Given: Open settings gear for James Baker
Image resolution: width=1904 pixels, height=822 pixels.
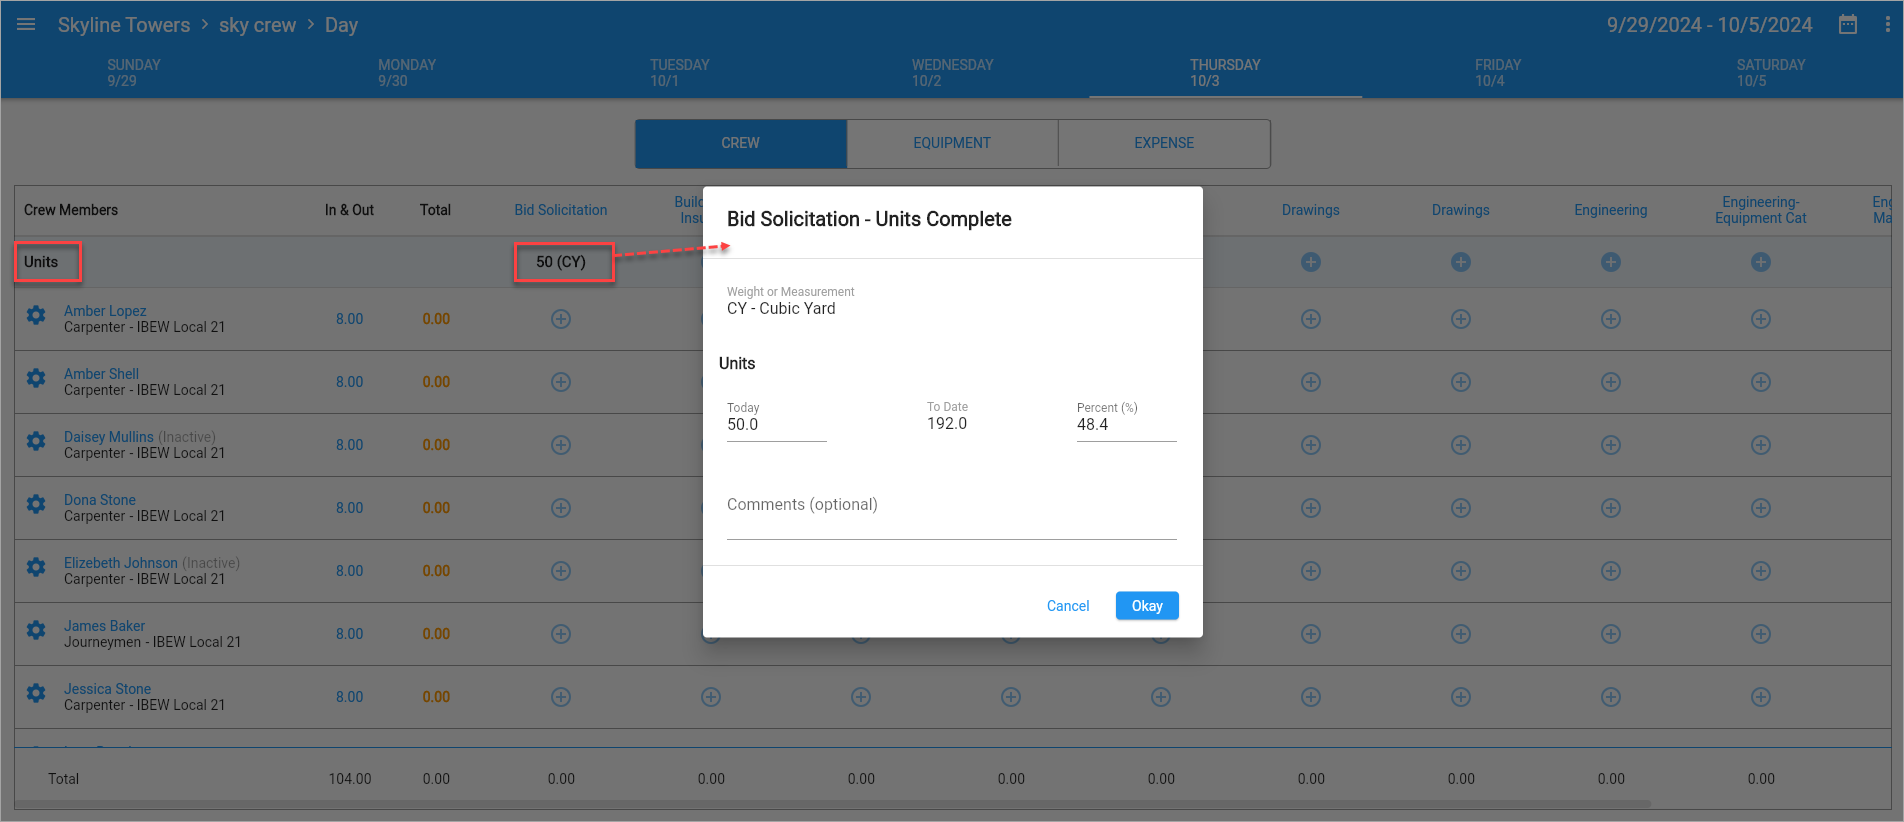Looking at the screenshot, I should [x=36, y=631].
